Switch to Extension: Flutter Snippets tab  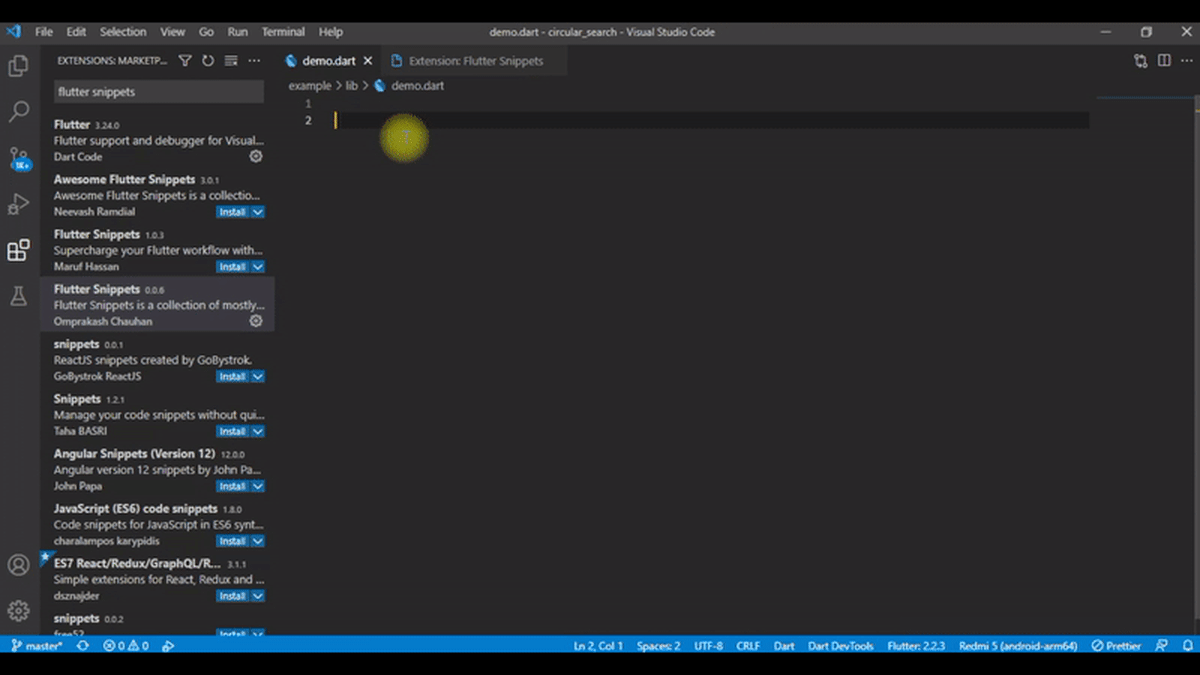coord(476,61)
